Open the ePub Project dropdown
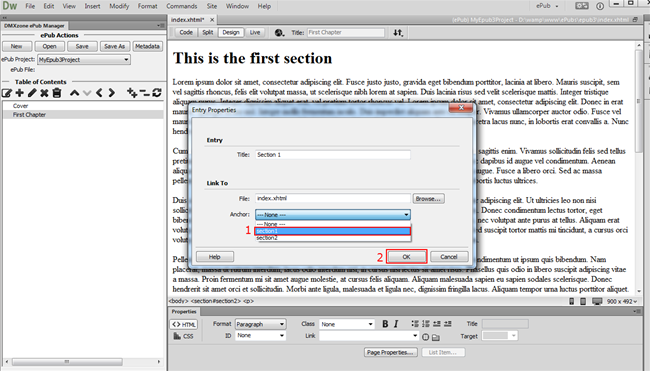 click(84, 60)
